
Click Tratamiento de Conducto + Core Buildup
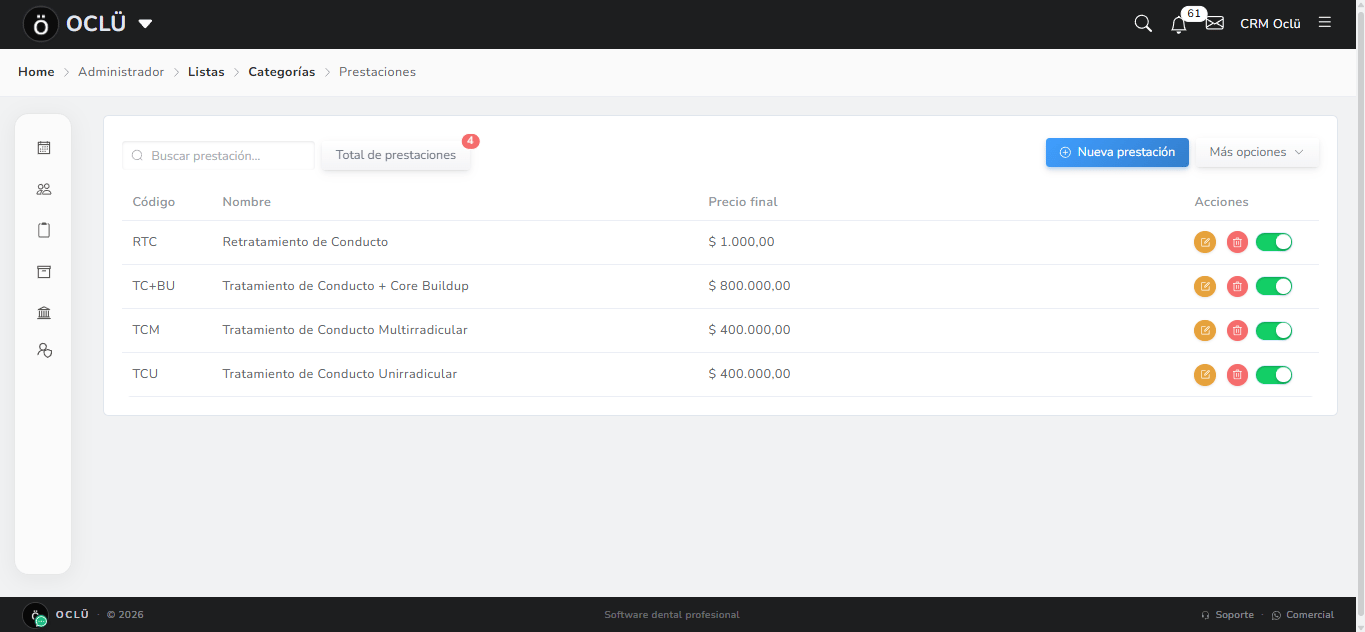pos(345,286)
